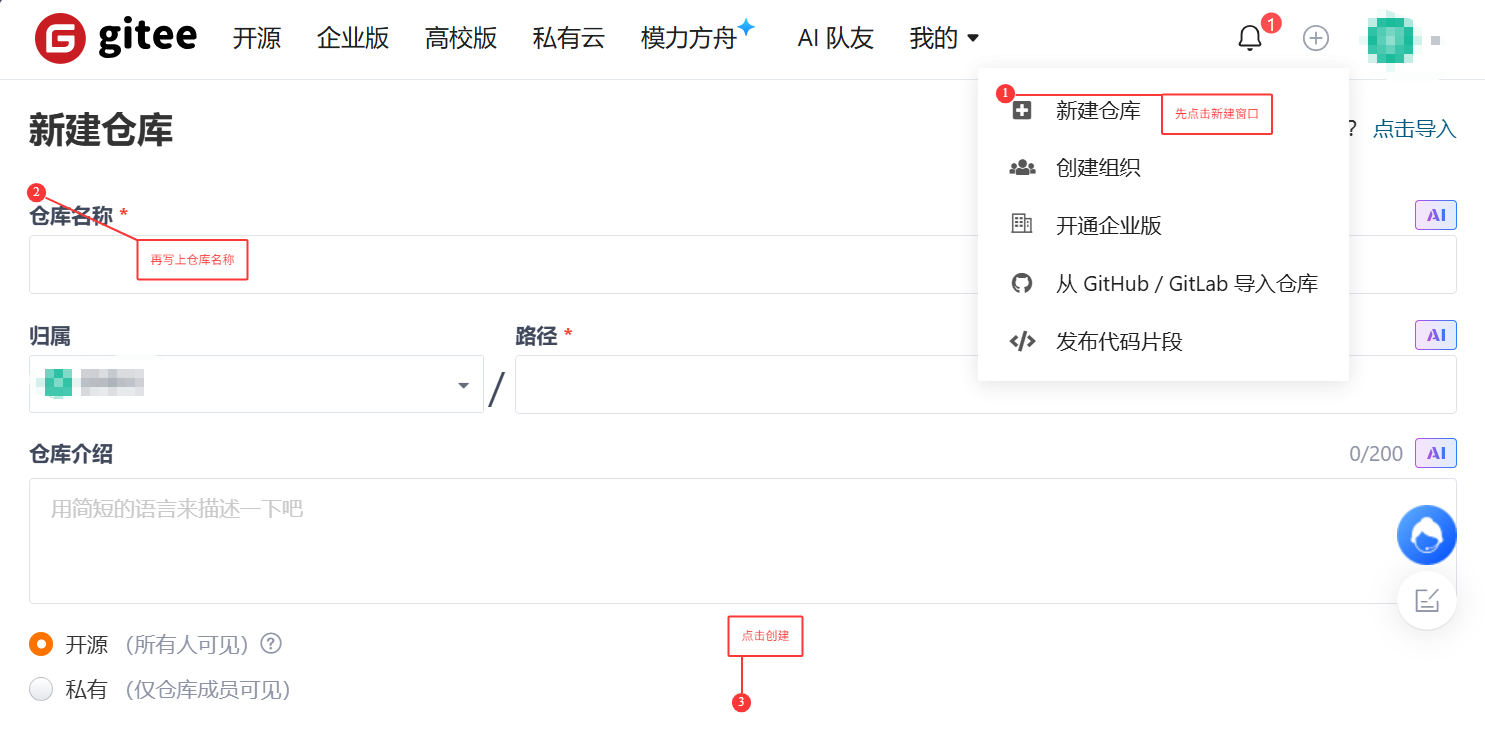Click the people icon beside 创建组织
The height and width of the screenshot is (734, 1485).
point(1022,168)
